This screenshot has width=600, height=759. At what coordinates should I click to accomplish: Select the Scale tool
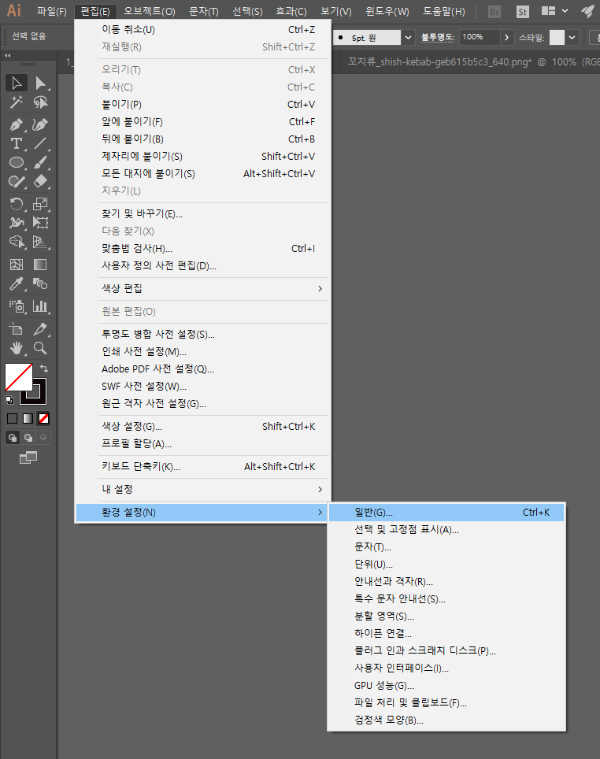(x=41, y=204)
